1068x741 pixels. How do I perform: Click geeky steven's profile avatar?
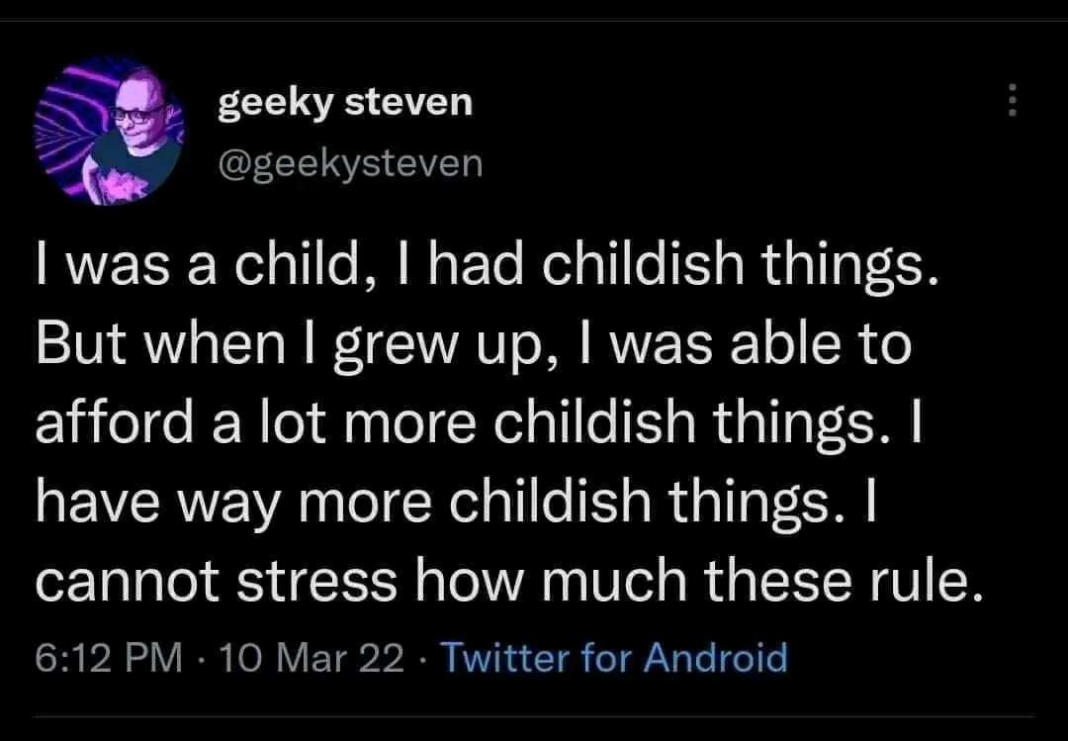109,131
